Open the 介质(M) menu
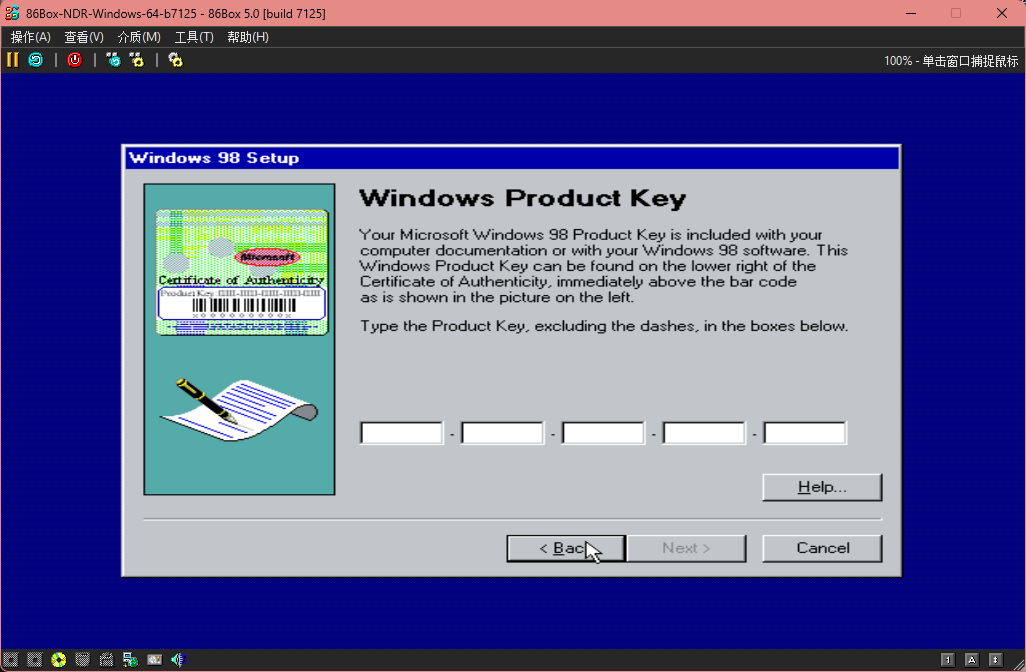This screenshot has height=672, width=1026. (x=139, y=37)
